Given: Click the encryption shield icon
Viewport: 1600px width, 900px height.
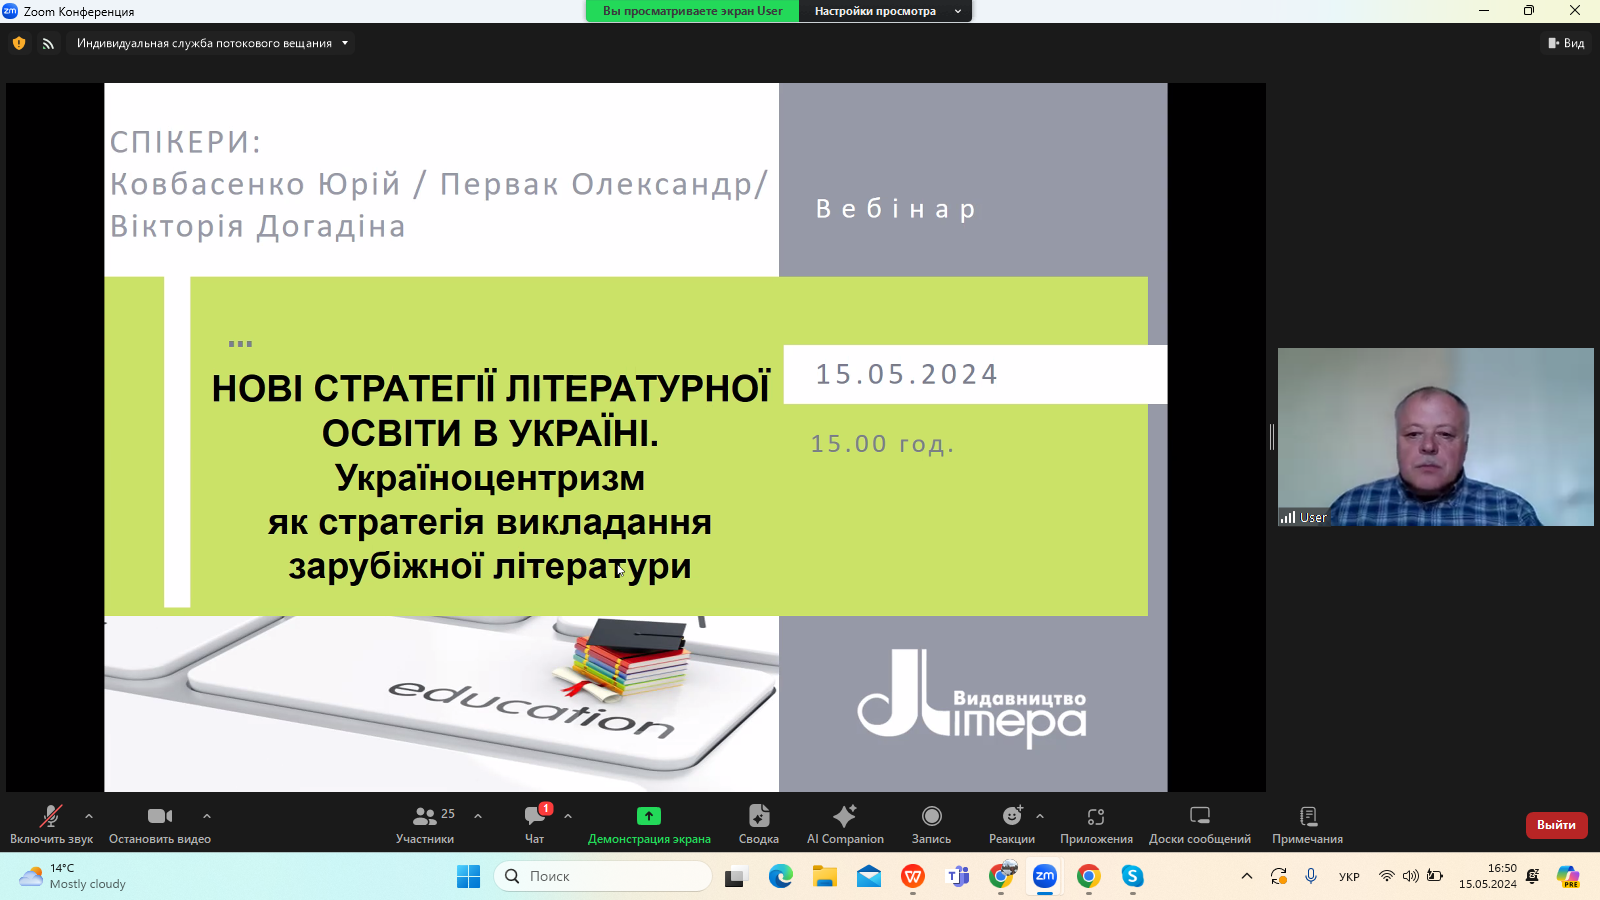Looking at the screenshot, I should [x=19, y=43].
